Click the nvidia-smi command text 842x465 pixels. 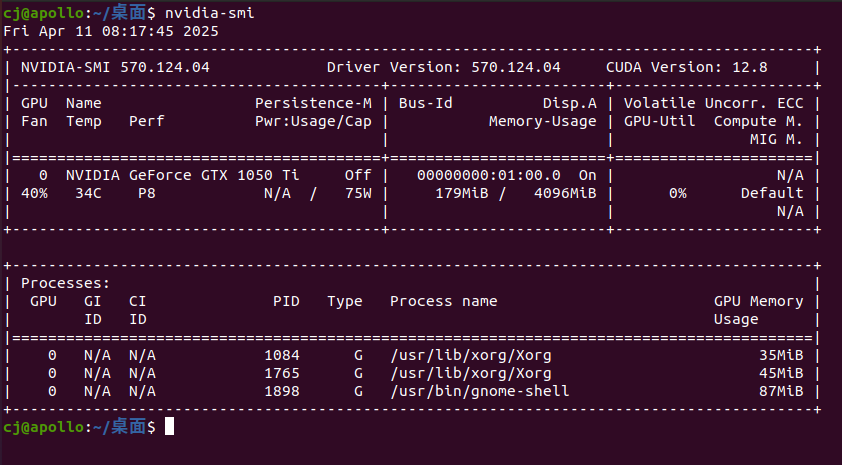(x=209, y=13)
